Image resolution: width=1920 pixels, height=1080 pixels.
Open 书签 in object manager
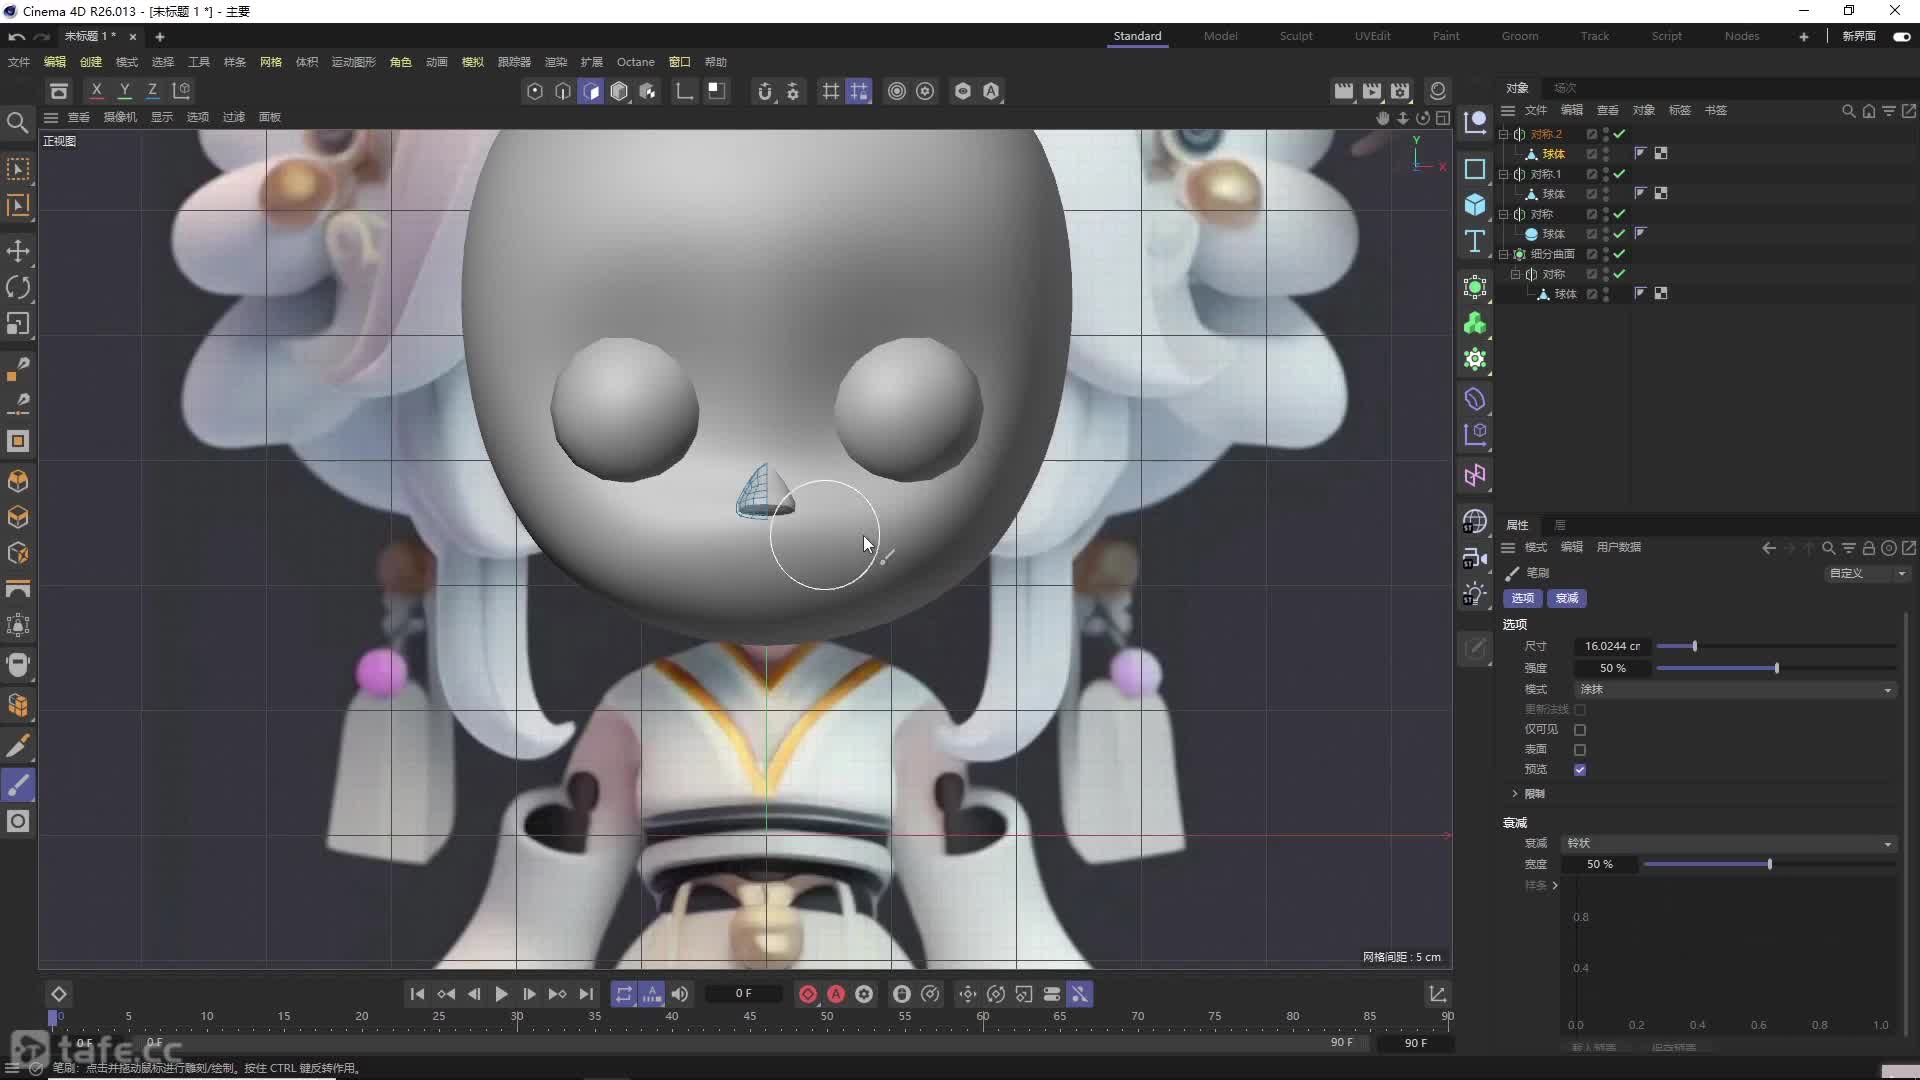[x=1716, y=110]
